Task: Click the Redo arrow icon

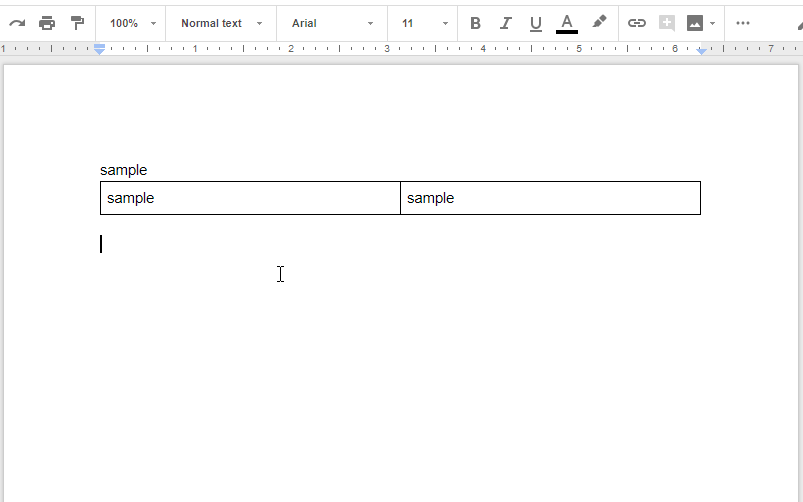Action: [17, 23]
